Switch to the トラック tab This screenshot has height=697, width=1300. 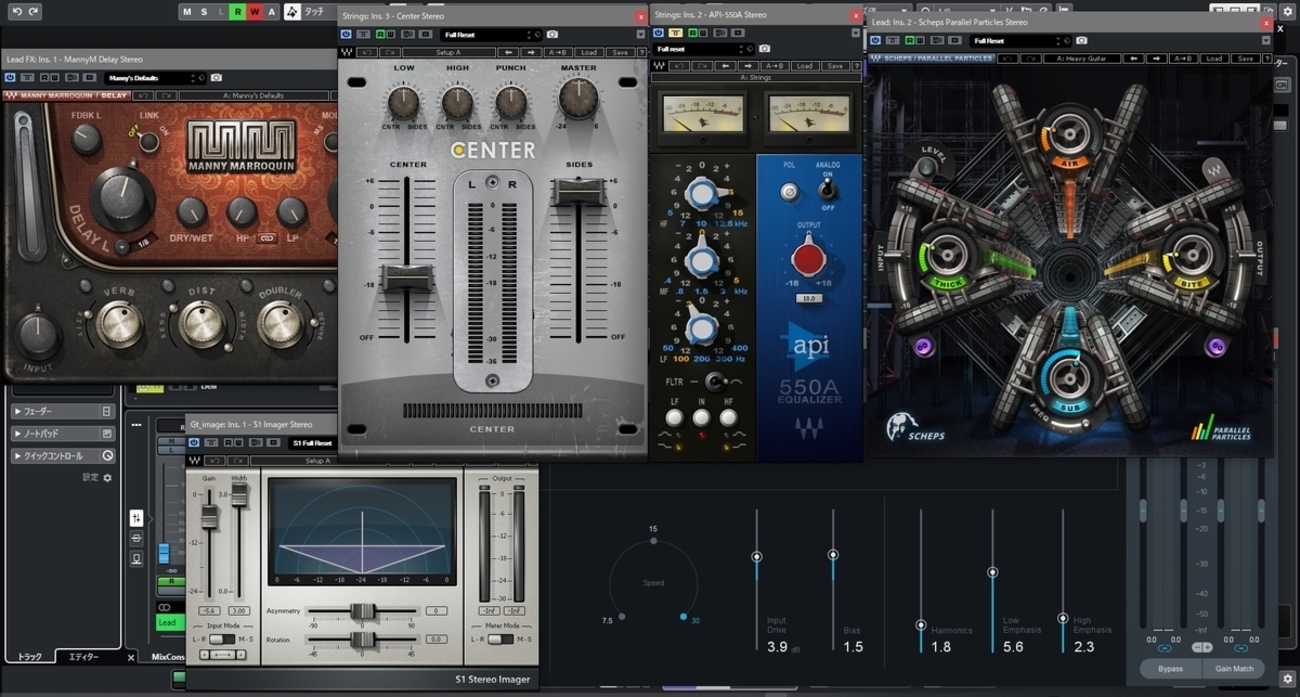point(30,657)
